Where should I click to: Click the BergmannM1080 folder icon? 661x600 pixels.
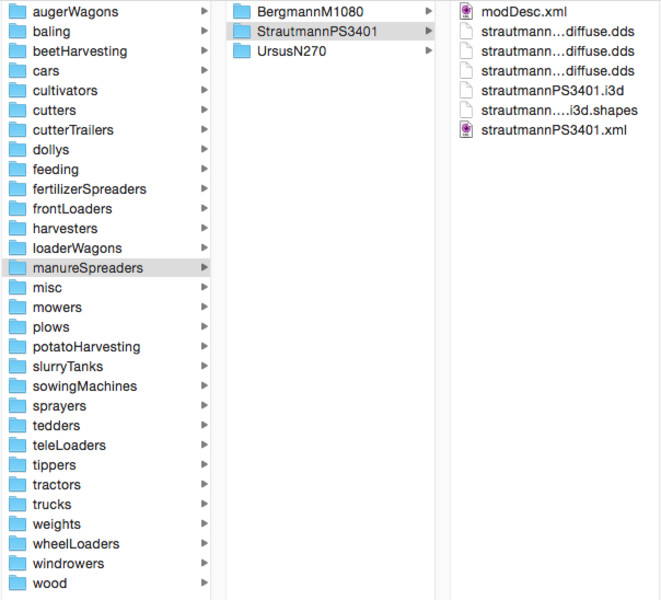242,12
